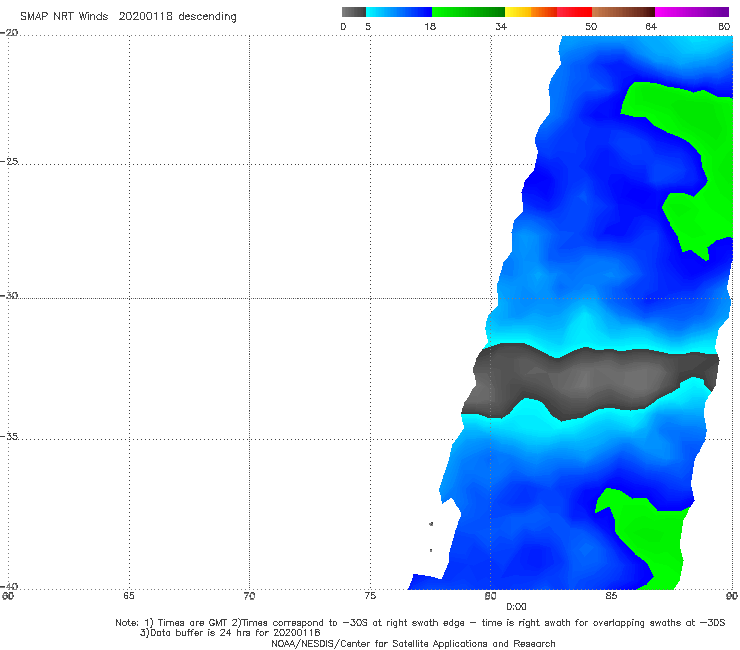
Task: Click the longitude label '85'
Action: 611,596
